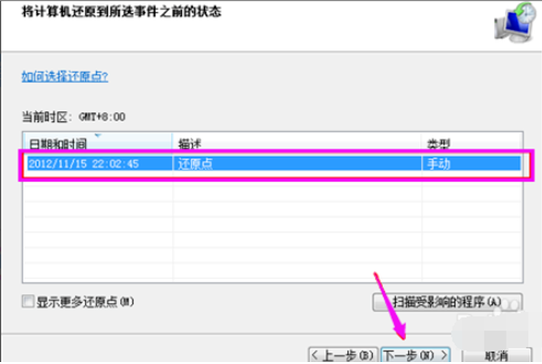The image size is (542, 364).
Task: Click the 类型 column header
Action: coord(471,142)
